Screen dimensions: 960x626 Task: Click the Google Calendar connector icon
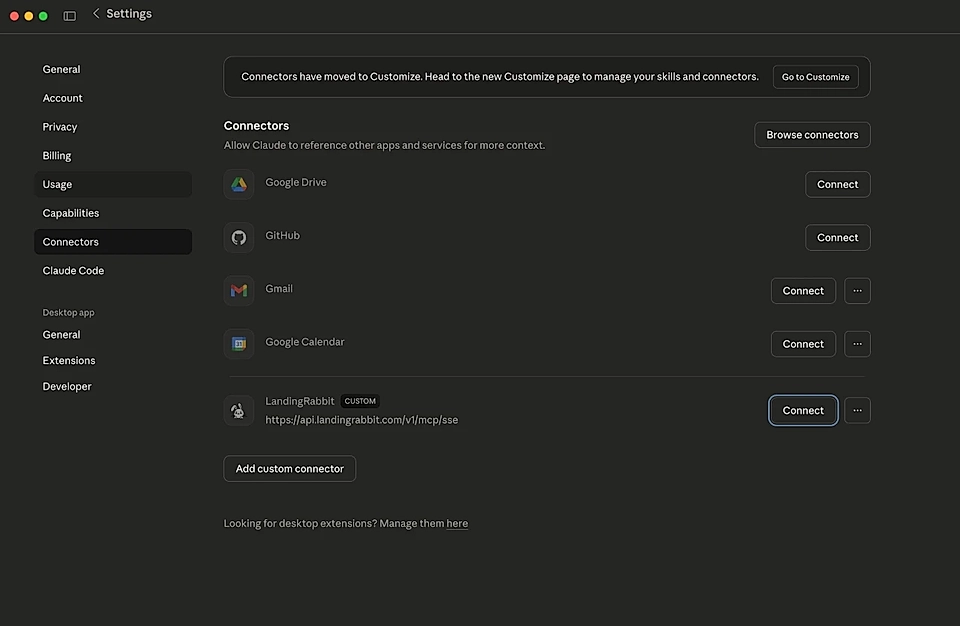click(239, 343)
